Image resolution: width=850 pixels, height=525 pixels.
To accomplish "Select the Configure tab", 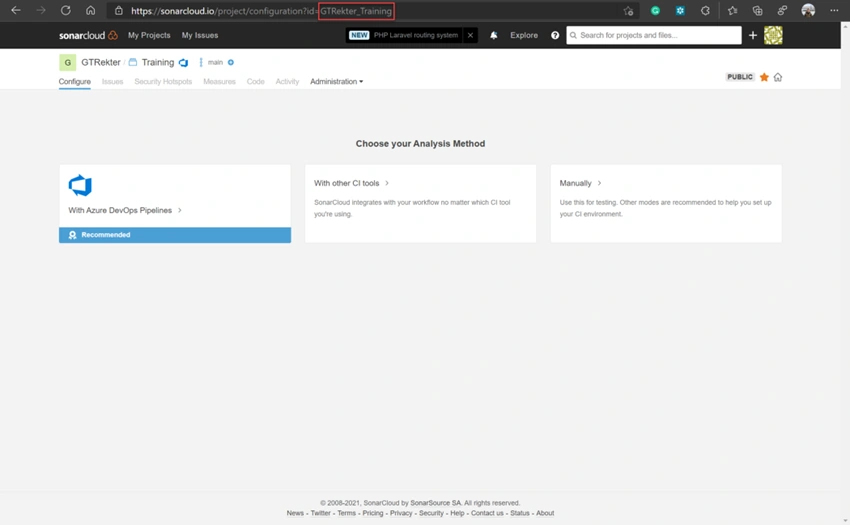I will (75, 81).
